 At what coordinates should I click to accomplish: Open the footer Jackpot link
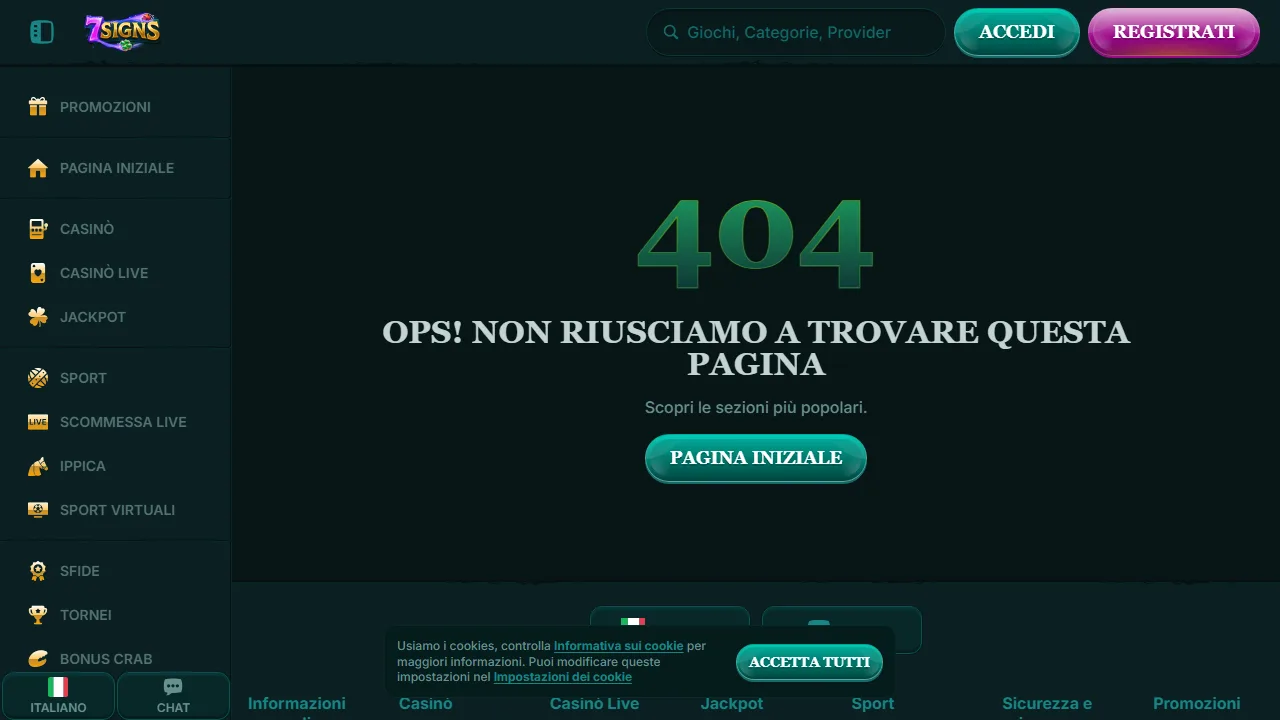click(732, 704)
